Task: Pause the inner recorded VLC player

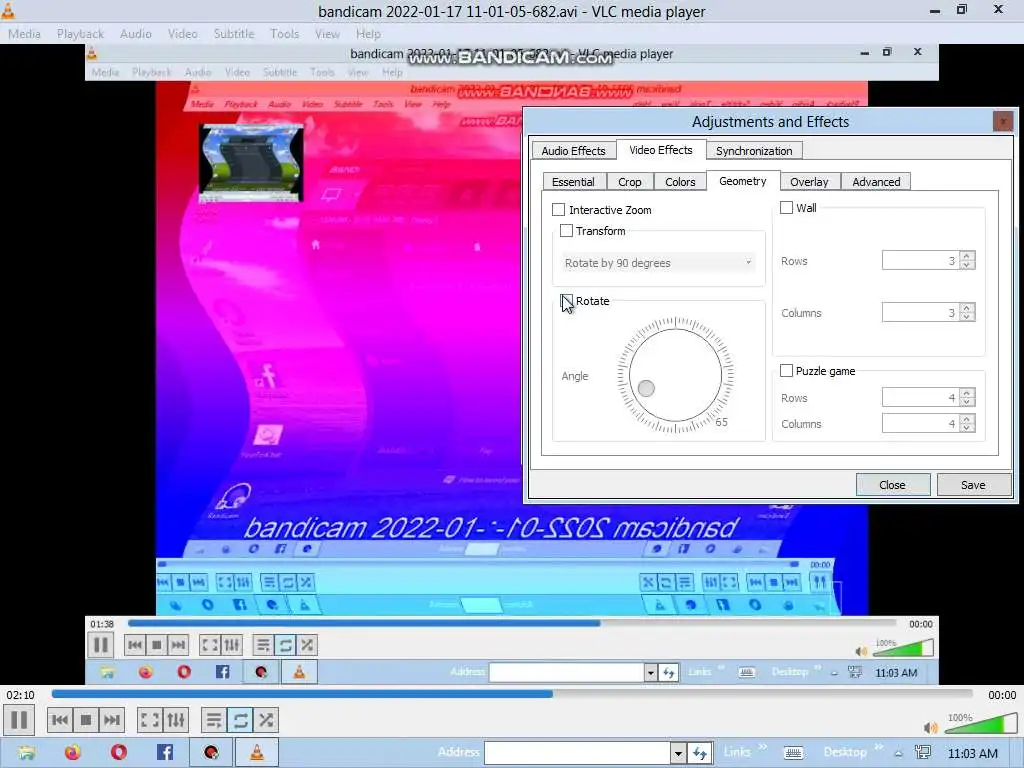Action: click(x=101, y=645)
